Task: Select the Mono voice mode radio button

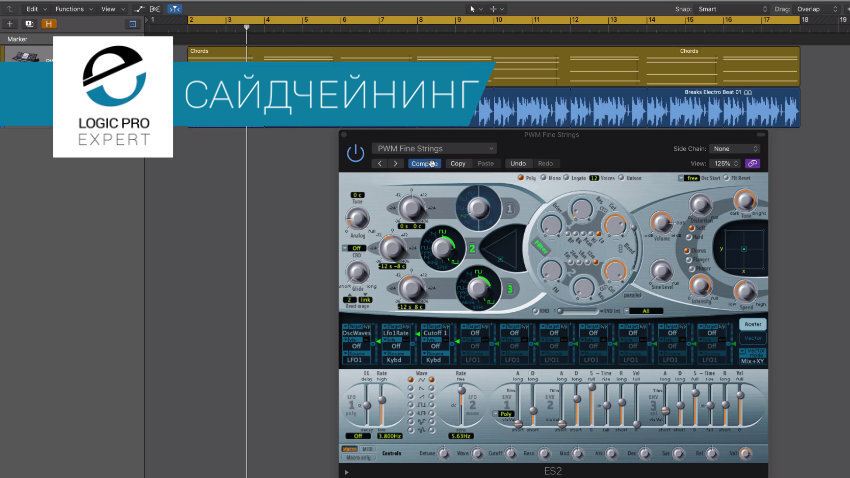Action: pyautogui.click(x=543, y=177)
